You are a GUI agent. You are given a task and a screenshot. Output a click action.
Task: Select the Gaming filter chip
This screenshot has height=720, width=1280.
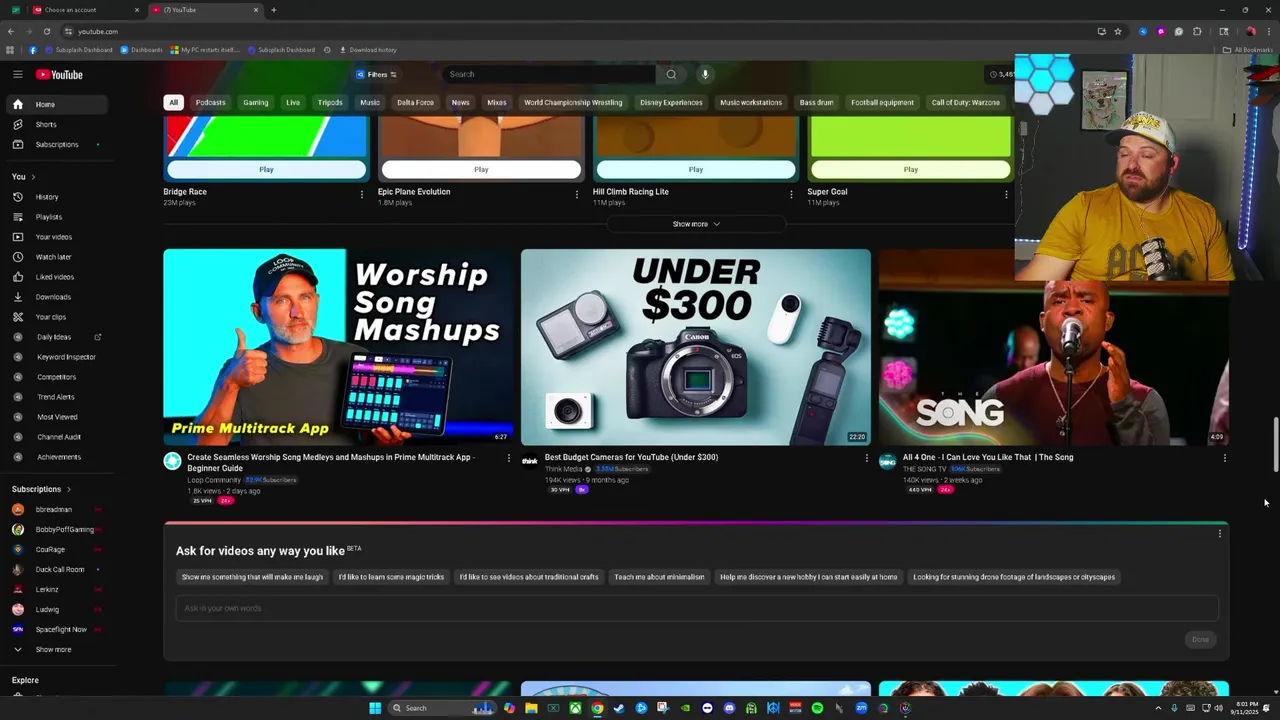click(255, 102)
